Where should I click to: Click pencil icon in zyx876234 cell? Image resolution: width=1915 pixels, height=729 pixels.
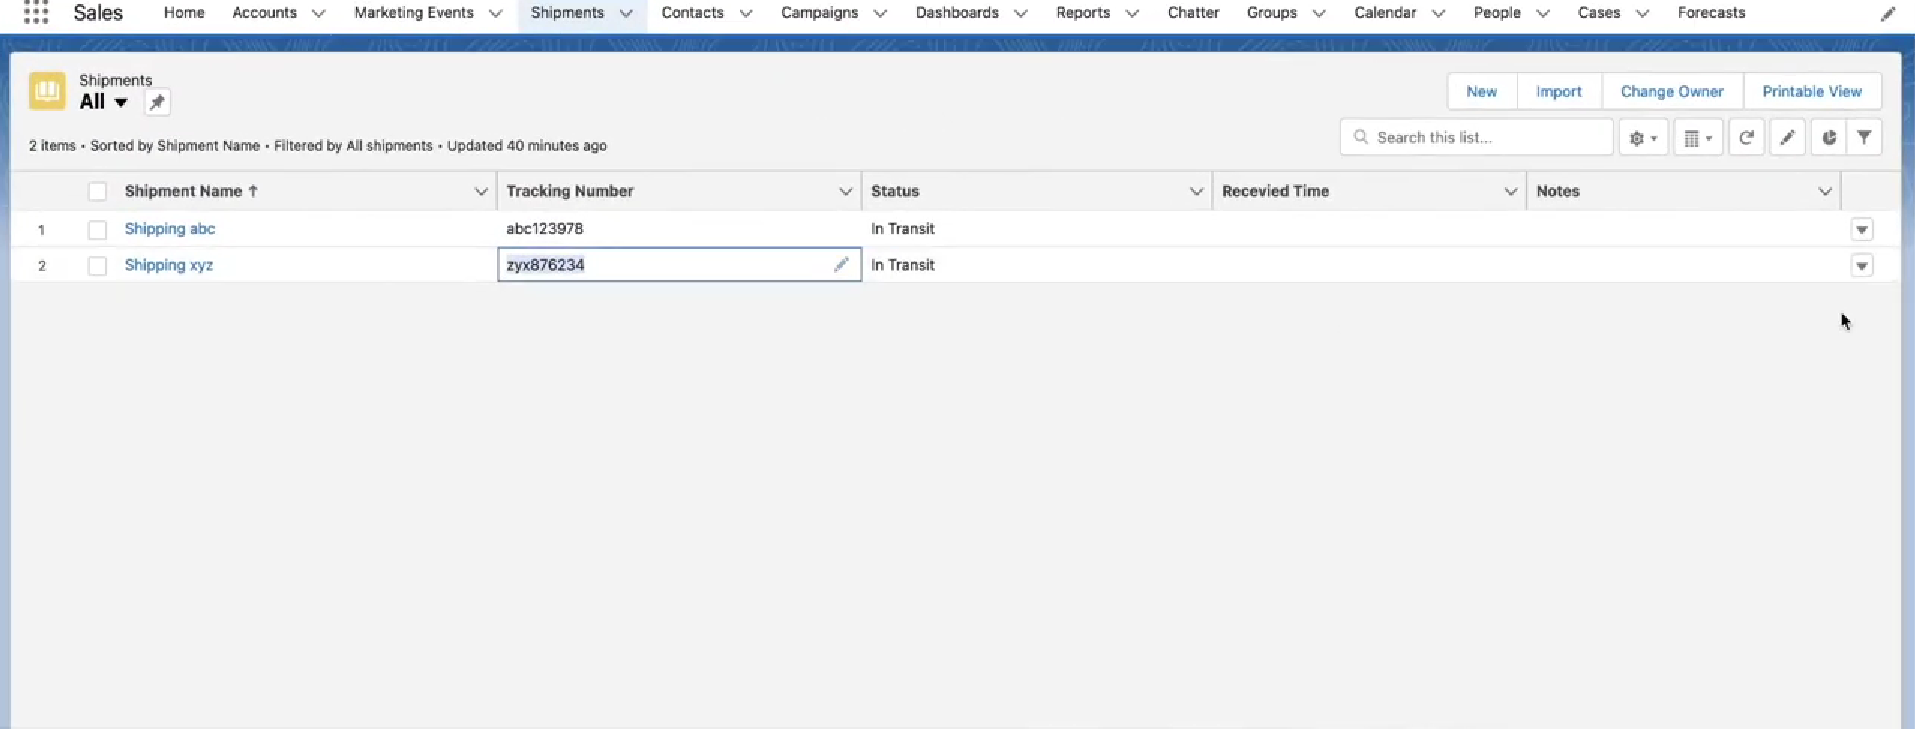click(841, 264)
